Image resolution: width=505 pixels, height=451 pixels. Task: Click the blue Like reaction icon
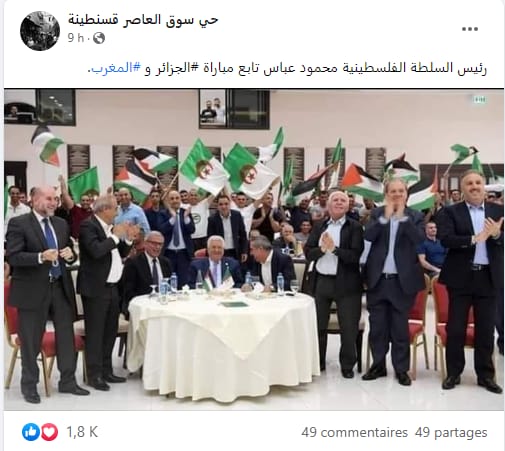coord(31,432)
